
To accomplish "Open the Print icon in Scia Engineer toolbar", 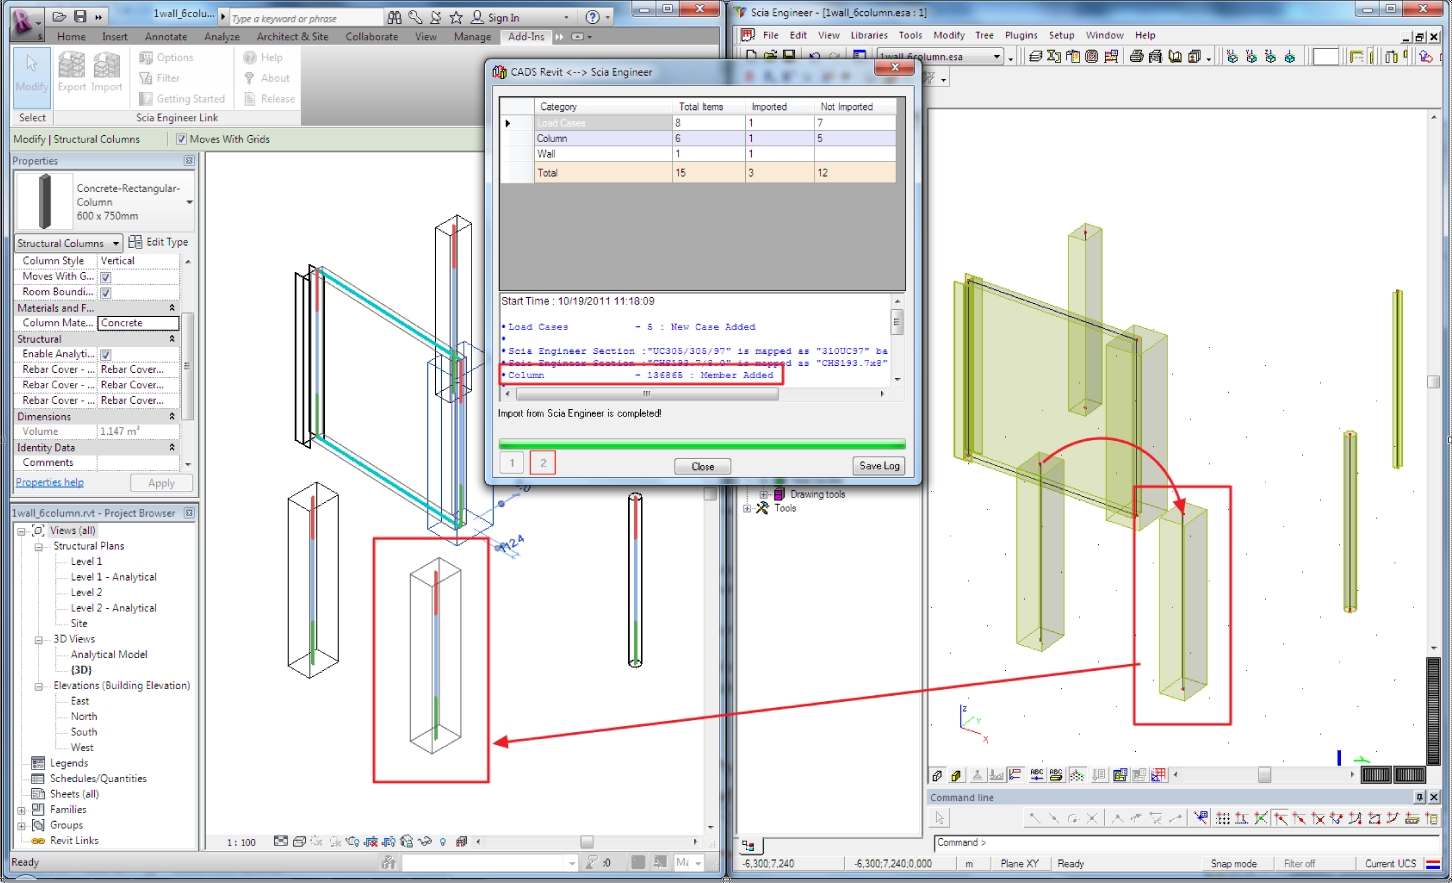I will pyautogui.click(x=1139, y=56).
